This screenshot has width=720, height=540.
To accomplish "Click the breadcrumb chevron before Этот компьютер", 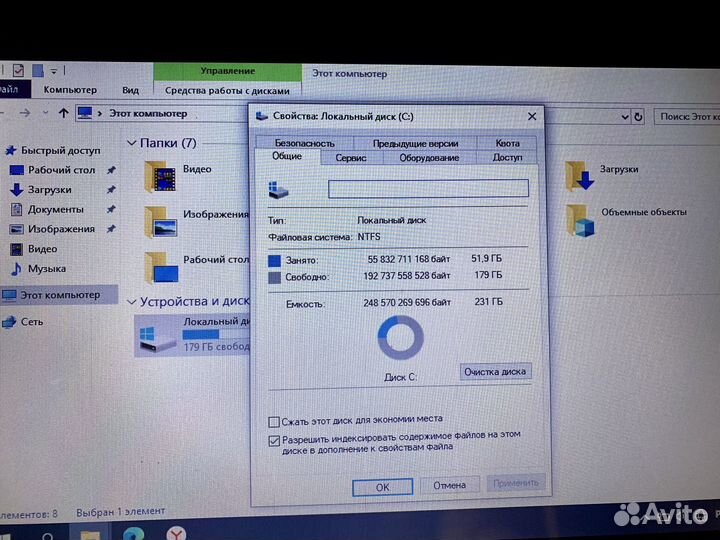I will pyautogui.click(x=100, y=113).
